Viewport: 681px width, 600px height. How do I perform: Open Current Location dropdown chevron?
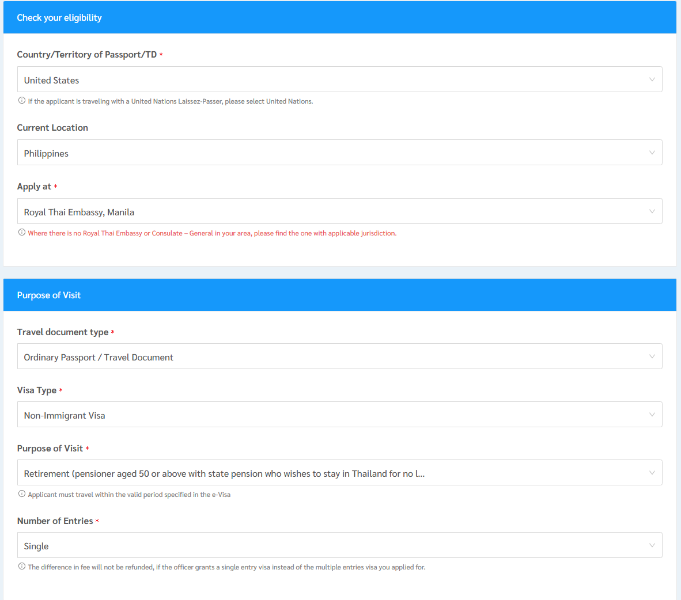(x=651, y=153)
